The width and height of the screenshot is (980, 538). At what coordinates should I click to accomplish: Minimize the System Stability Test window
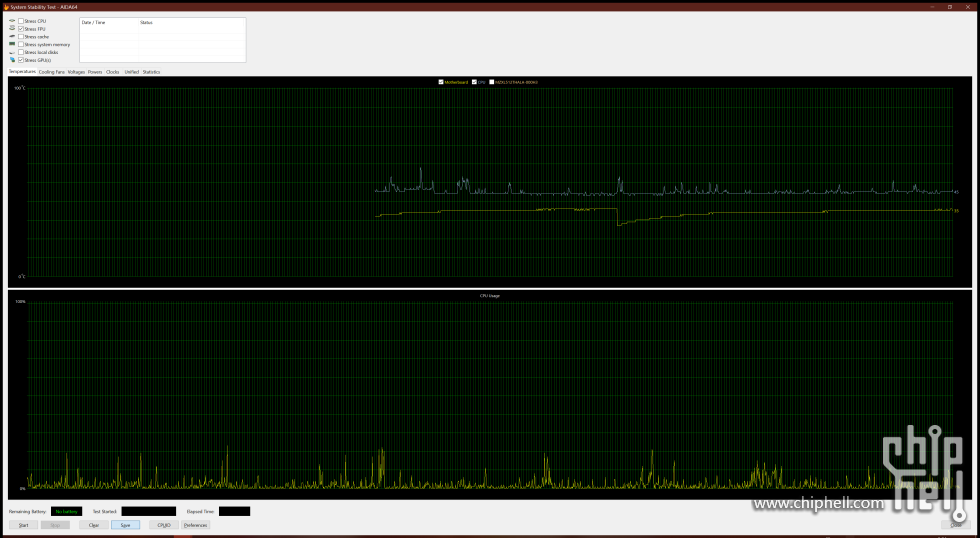(932, 7)
